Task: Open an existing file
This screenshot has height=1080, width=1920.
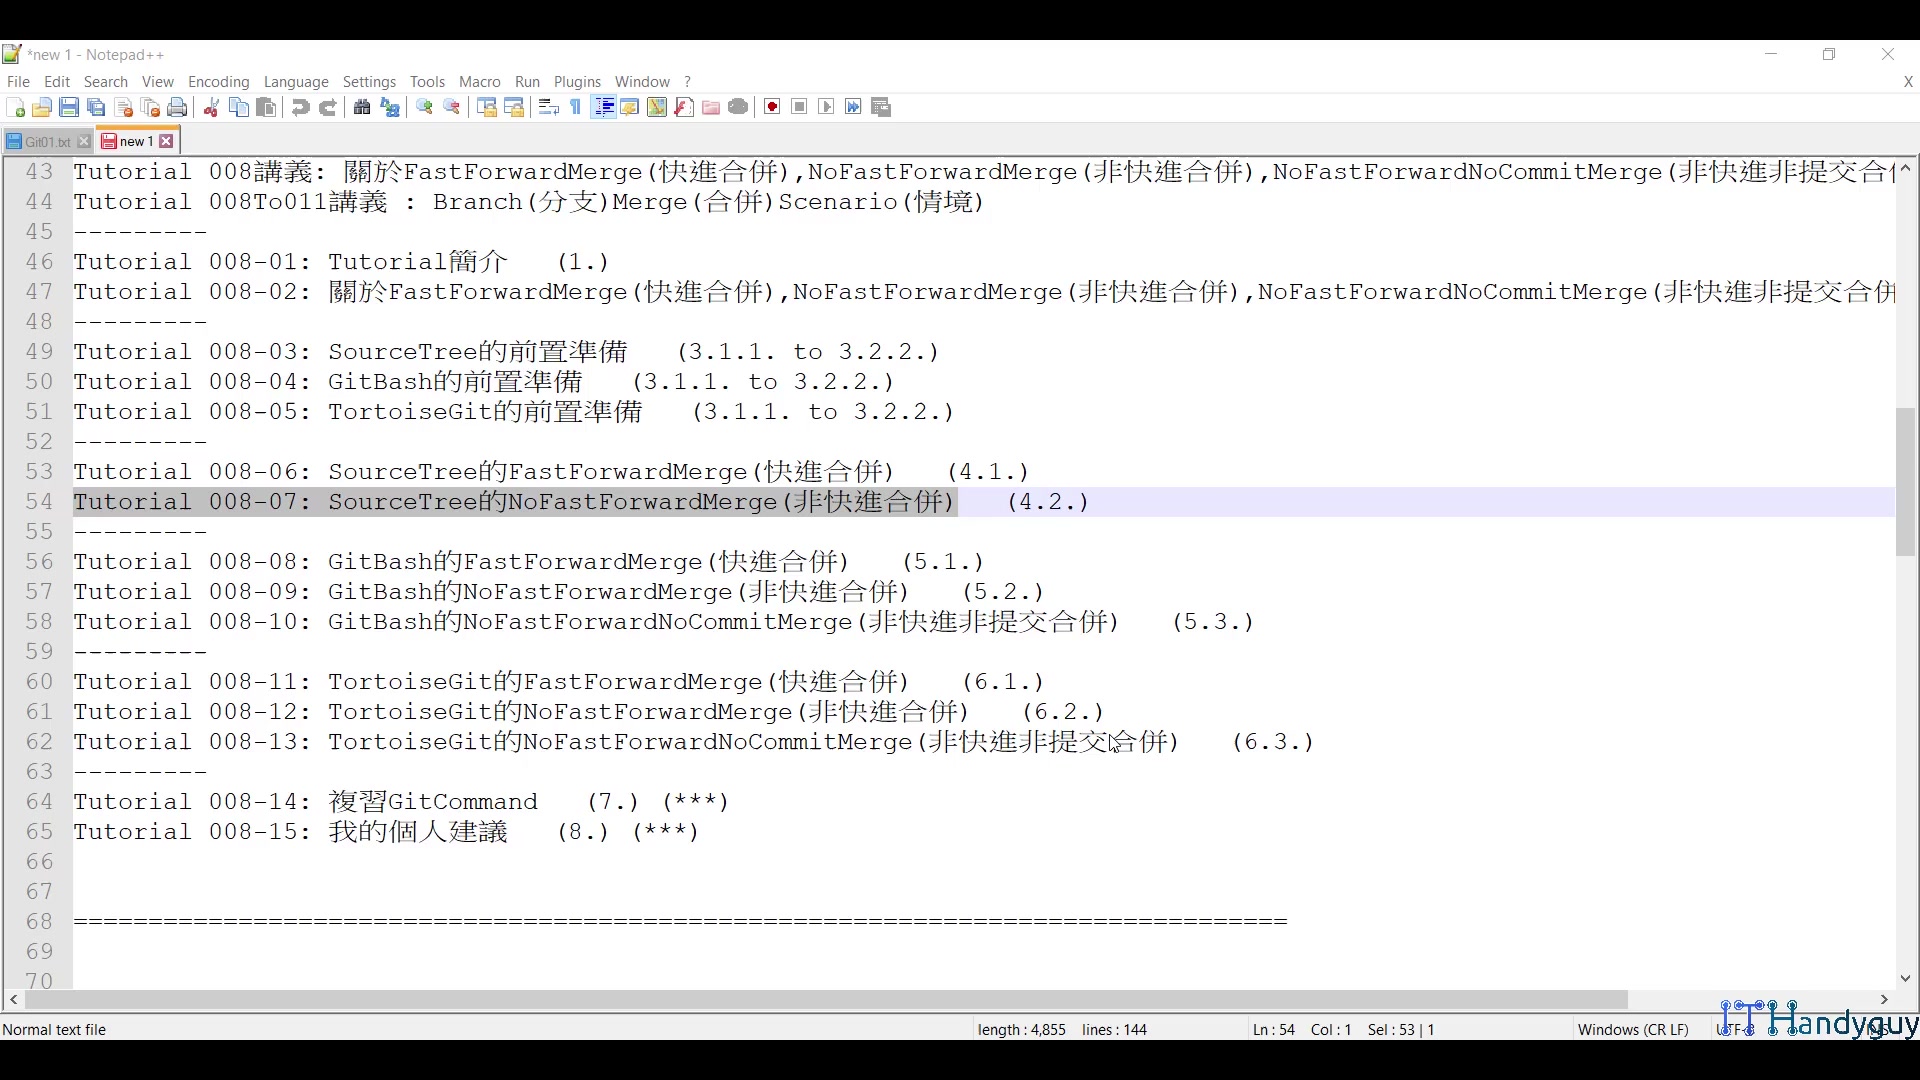Action: click(42, 107)
